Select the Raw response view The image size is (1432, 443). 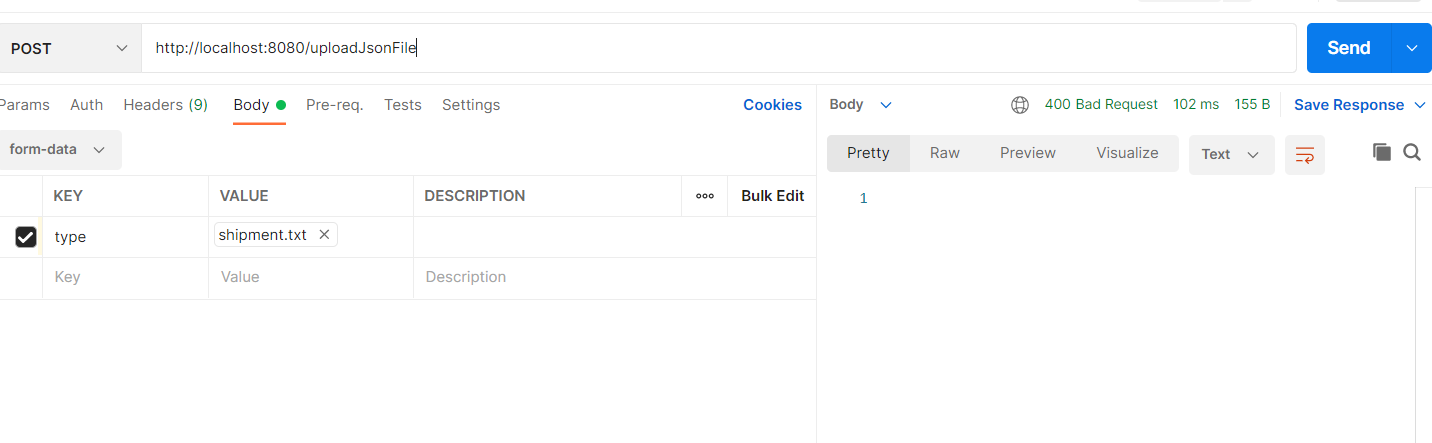[x=945, y=153]
